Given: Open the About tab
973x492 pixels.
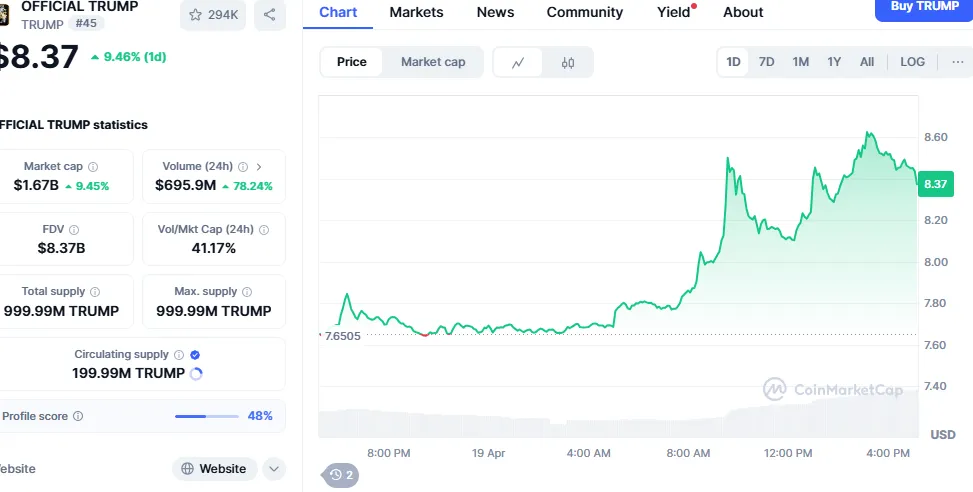Looking at the screenshot, I should pyautogui.click(x=743, y=12).
